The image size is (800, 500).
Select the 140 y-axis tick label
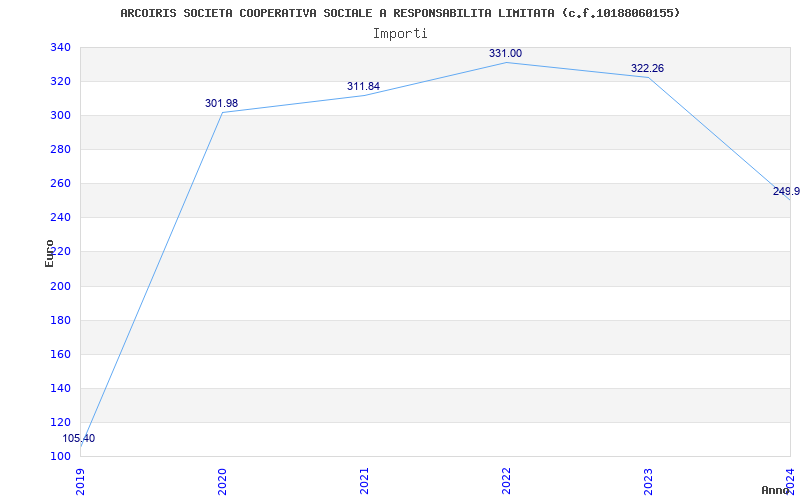pyautogui.click(x=60, y=388)
